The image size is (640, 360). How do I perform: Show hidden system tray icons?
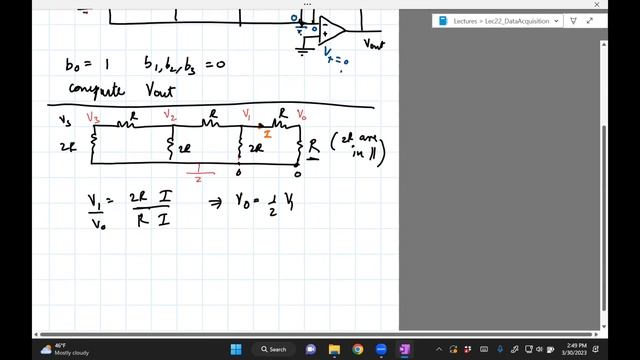(439, 349)
